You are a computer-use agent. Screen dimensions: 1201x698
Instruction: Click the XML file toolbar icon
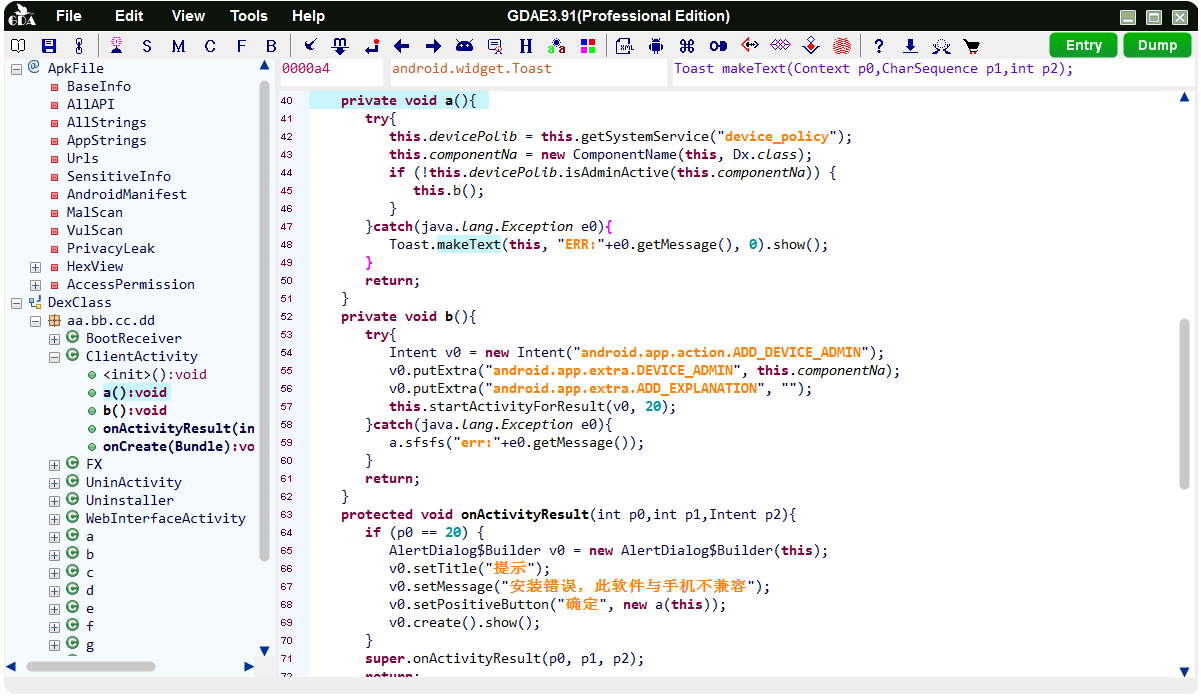(624, 46)
